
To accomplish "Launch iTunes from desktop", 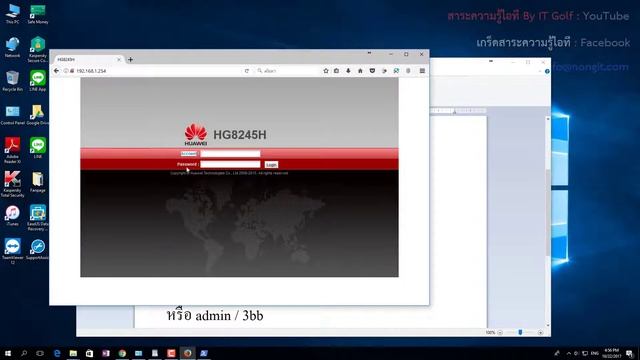I will tap(12, 216).
